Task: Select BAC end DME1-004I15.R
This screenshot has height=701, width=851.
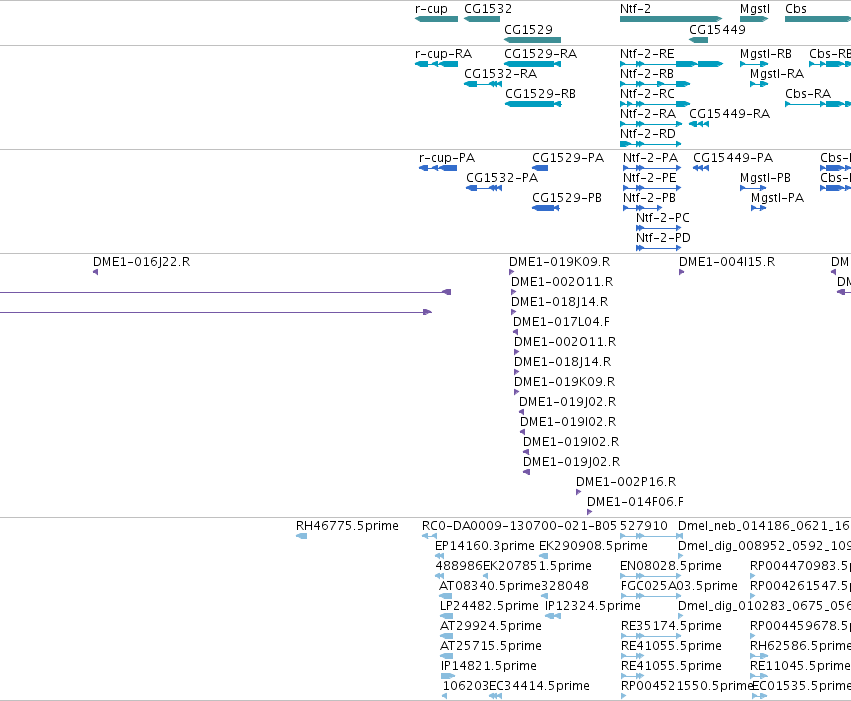Action: coord(727,262)
